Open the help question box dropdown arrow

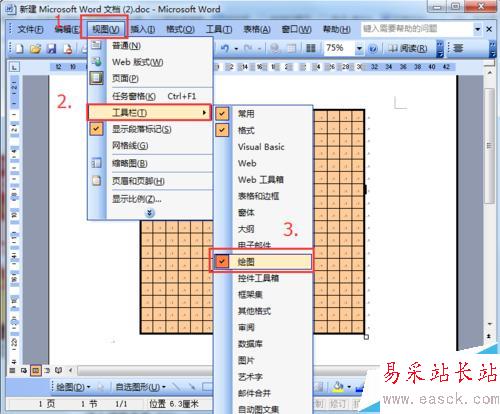point(477,29)
